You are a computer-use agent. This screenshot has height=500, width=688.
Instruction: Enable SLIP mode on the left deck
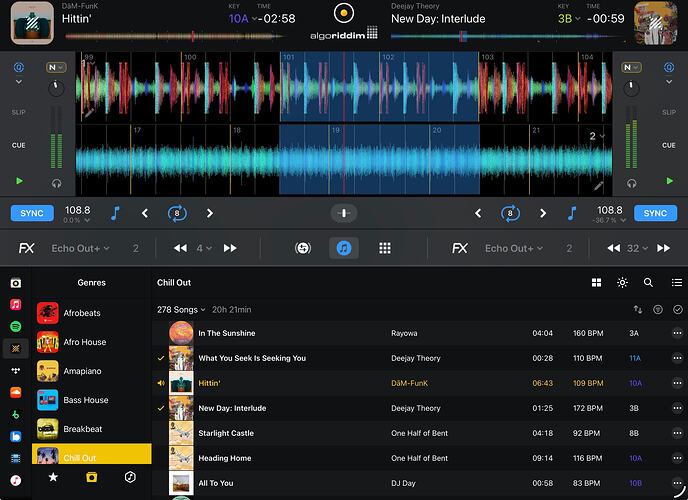[18, 113]
